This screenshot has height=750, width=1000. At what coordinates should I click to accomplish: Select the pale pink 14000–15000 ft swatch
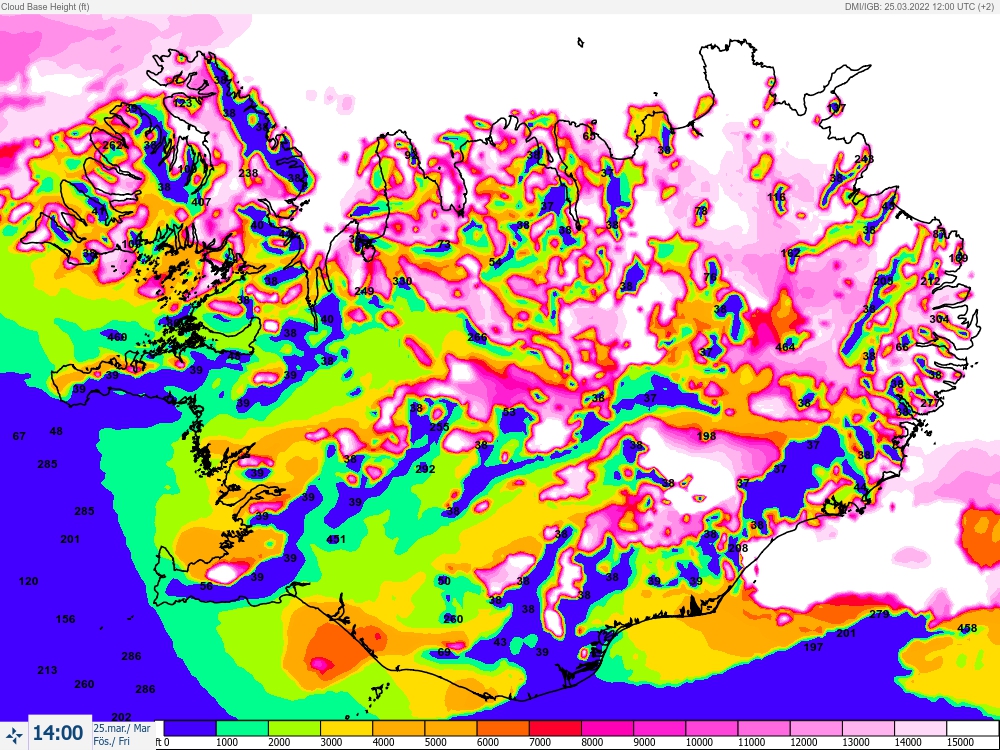click(x=921, y=728)
